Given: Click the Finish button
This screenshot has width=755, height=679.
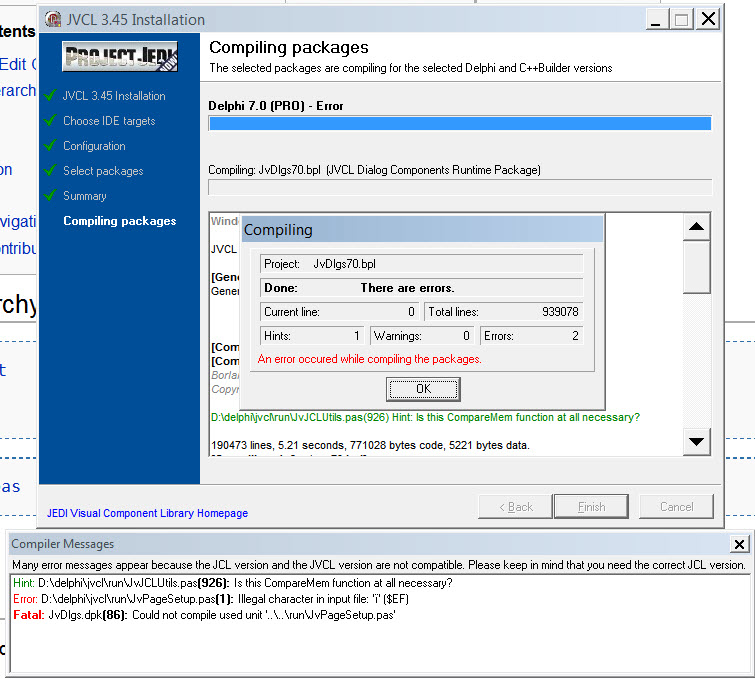Looking at the screenshot, I should 591,507.
